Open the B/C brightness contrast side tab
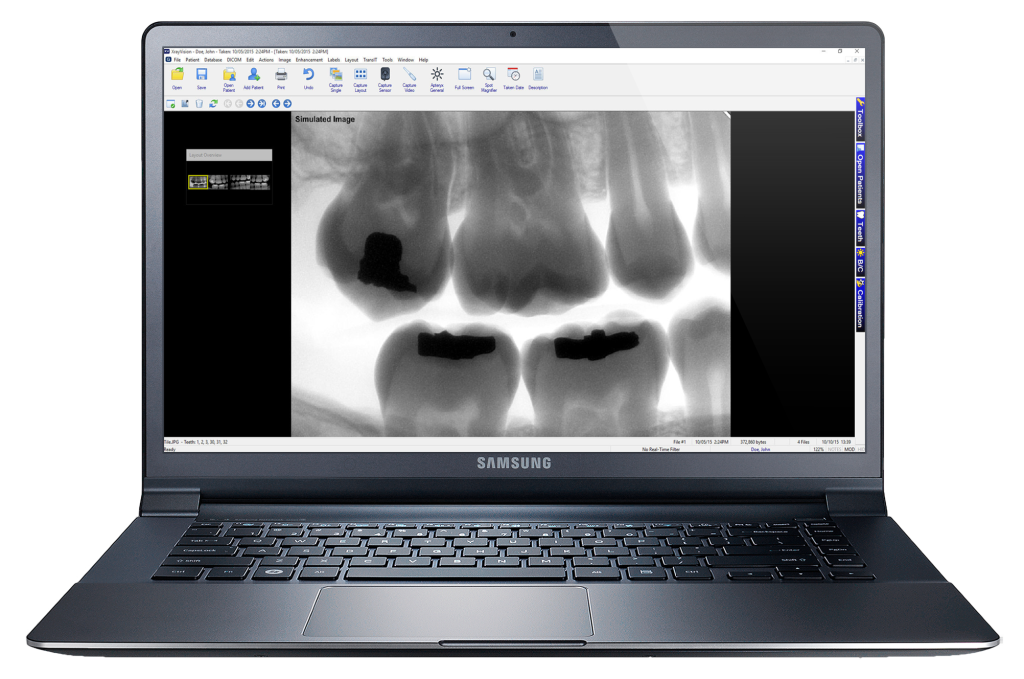 [860, 262]
